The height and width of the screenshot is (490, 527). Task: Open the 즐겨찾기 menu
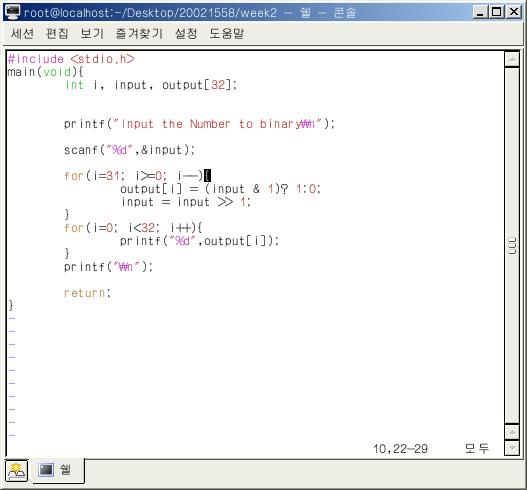click(x=139, y=33)
